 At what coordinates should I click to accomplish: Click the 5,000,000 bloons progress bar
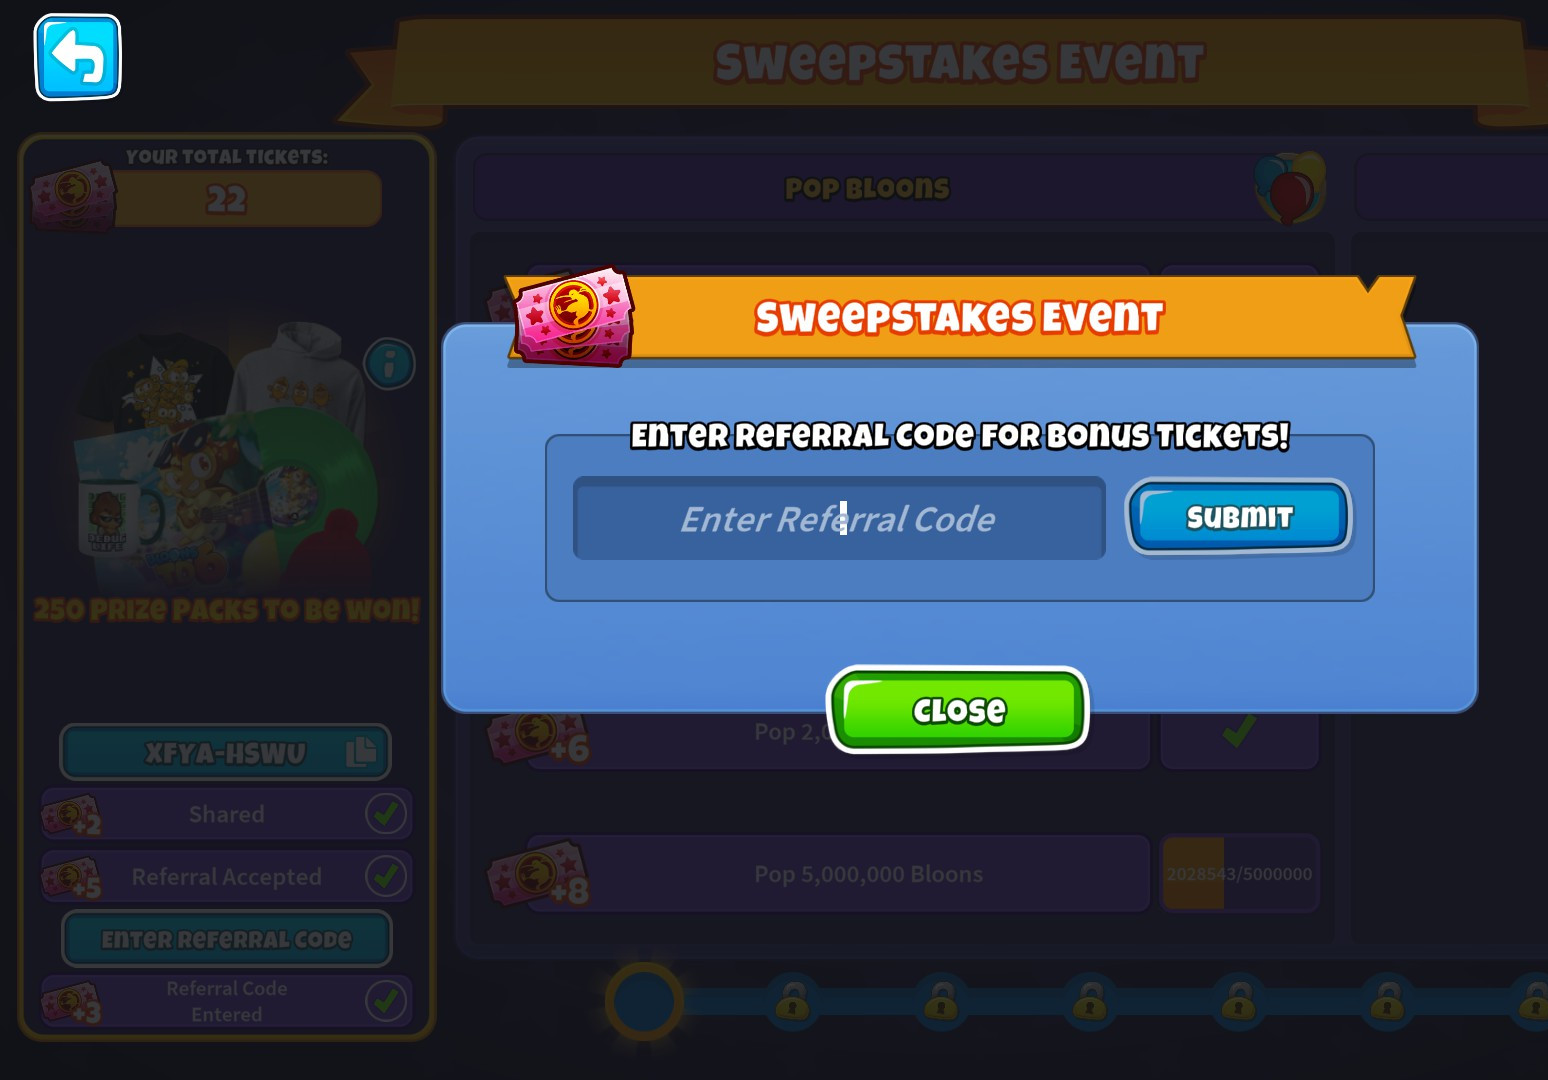click(x=1239, y=873)
